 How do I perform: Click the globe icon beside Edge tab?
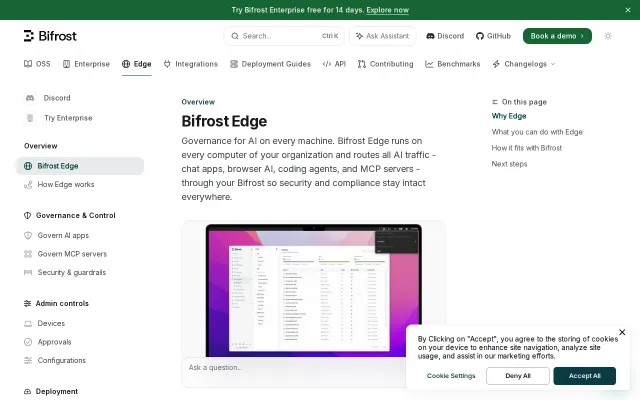click(x=126, y=64)
